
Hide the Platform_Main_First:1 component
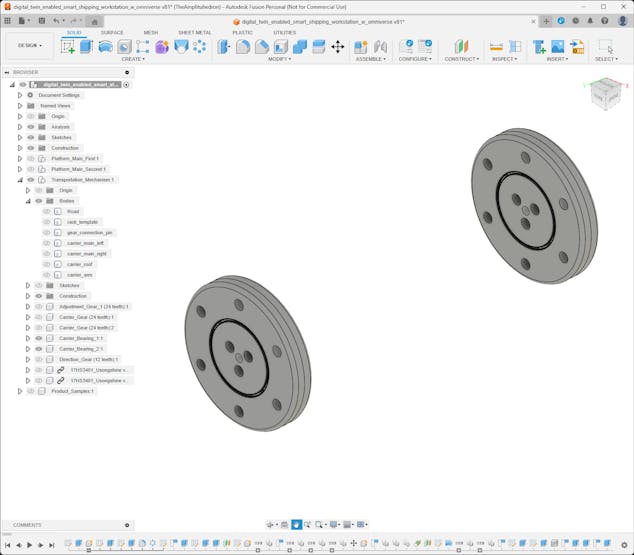pyautogui.click(x=31, y=159)
